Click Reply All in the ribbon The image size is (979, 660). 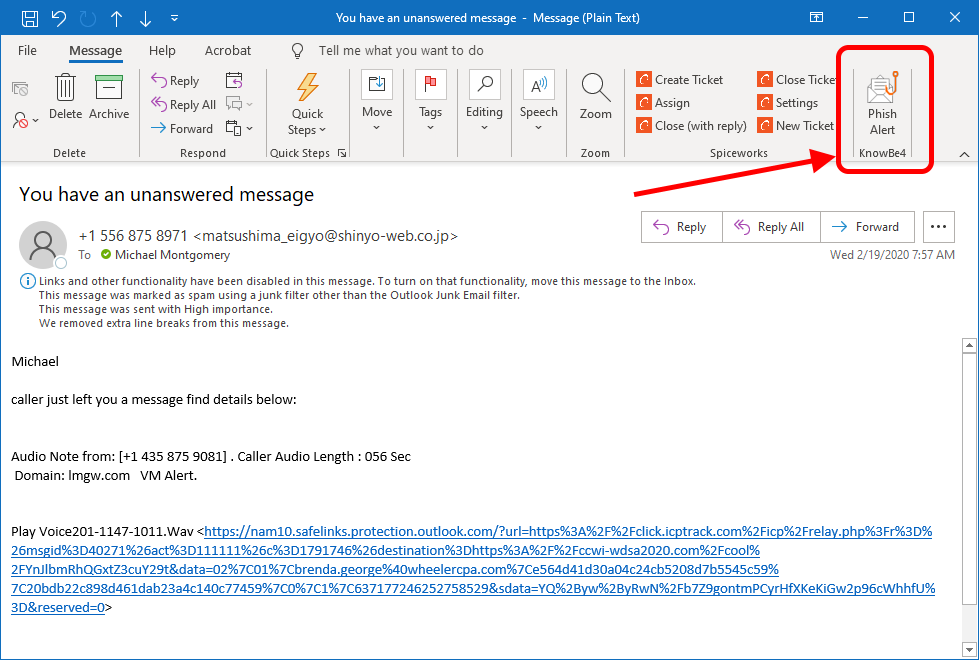(x=184, y=104)
